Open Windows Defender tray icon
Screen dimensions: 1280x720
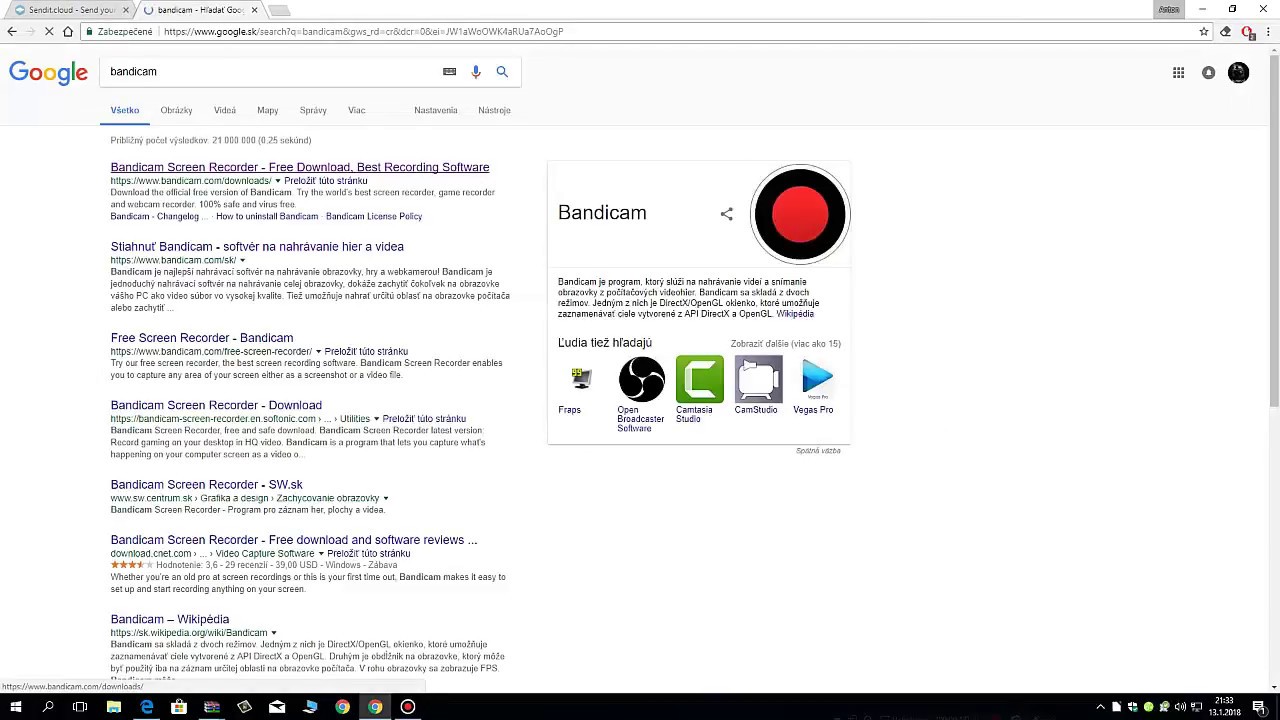click(1132, 707)
